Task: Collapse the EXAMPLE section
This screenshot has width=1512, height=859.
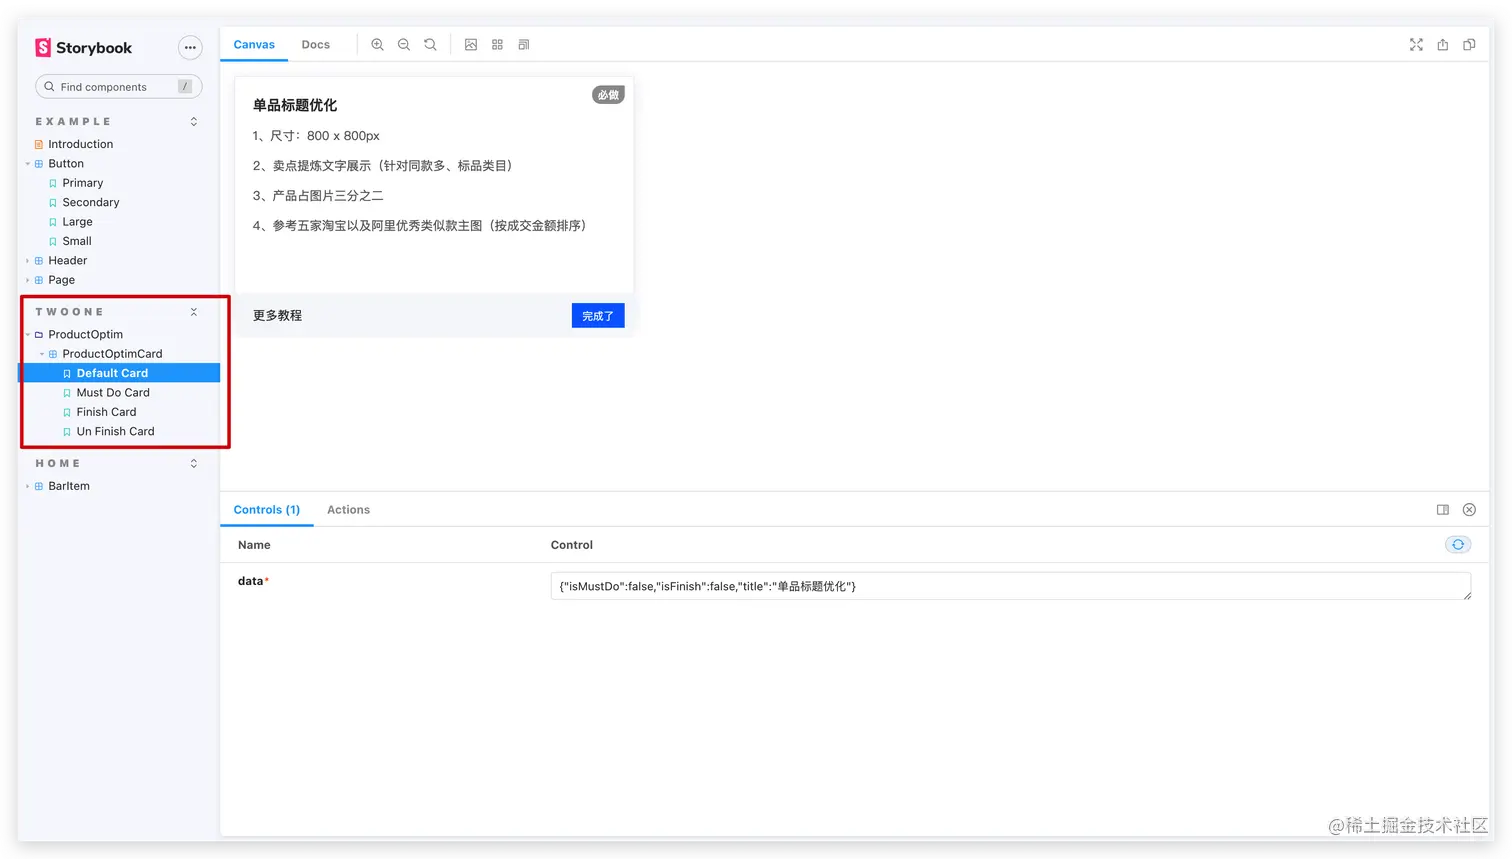Action: [194, 122]
